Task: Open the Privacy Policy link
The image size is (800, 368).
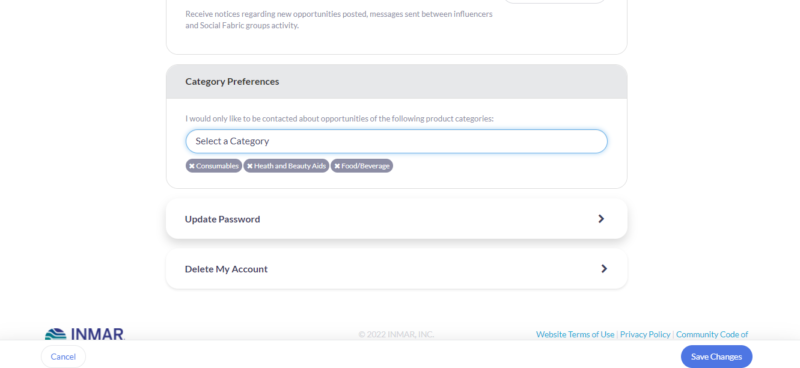Action: (x=645, y=334)
